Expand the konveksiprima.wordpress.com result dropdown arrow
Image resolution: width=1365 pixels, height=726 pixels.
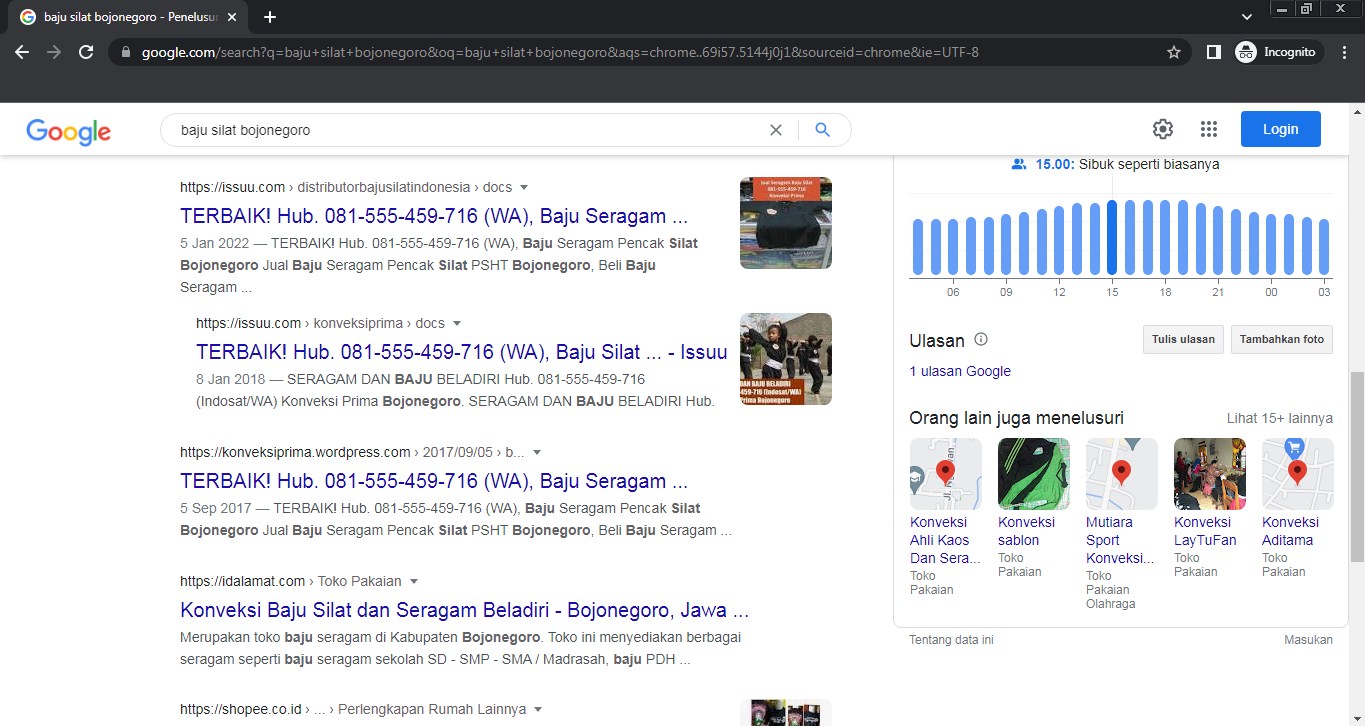coord(537,452)
